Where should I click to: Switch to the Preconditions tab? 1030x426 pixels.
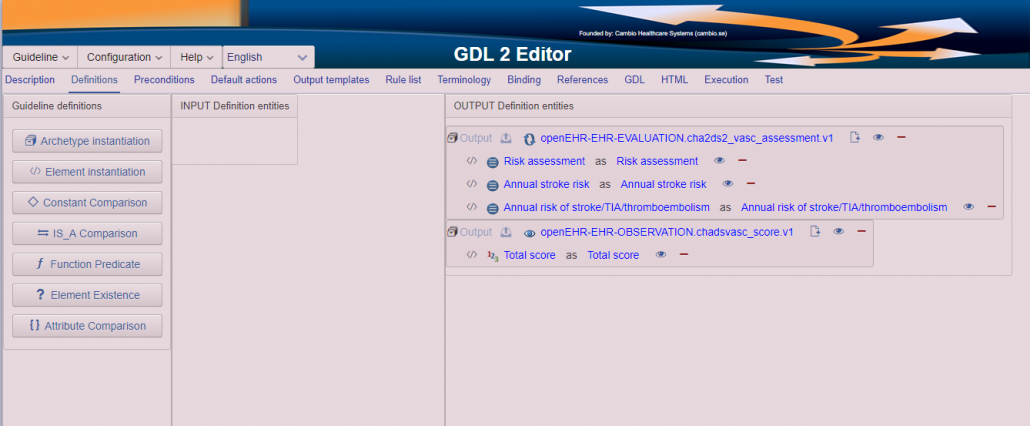pos(164,80)
